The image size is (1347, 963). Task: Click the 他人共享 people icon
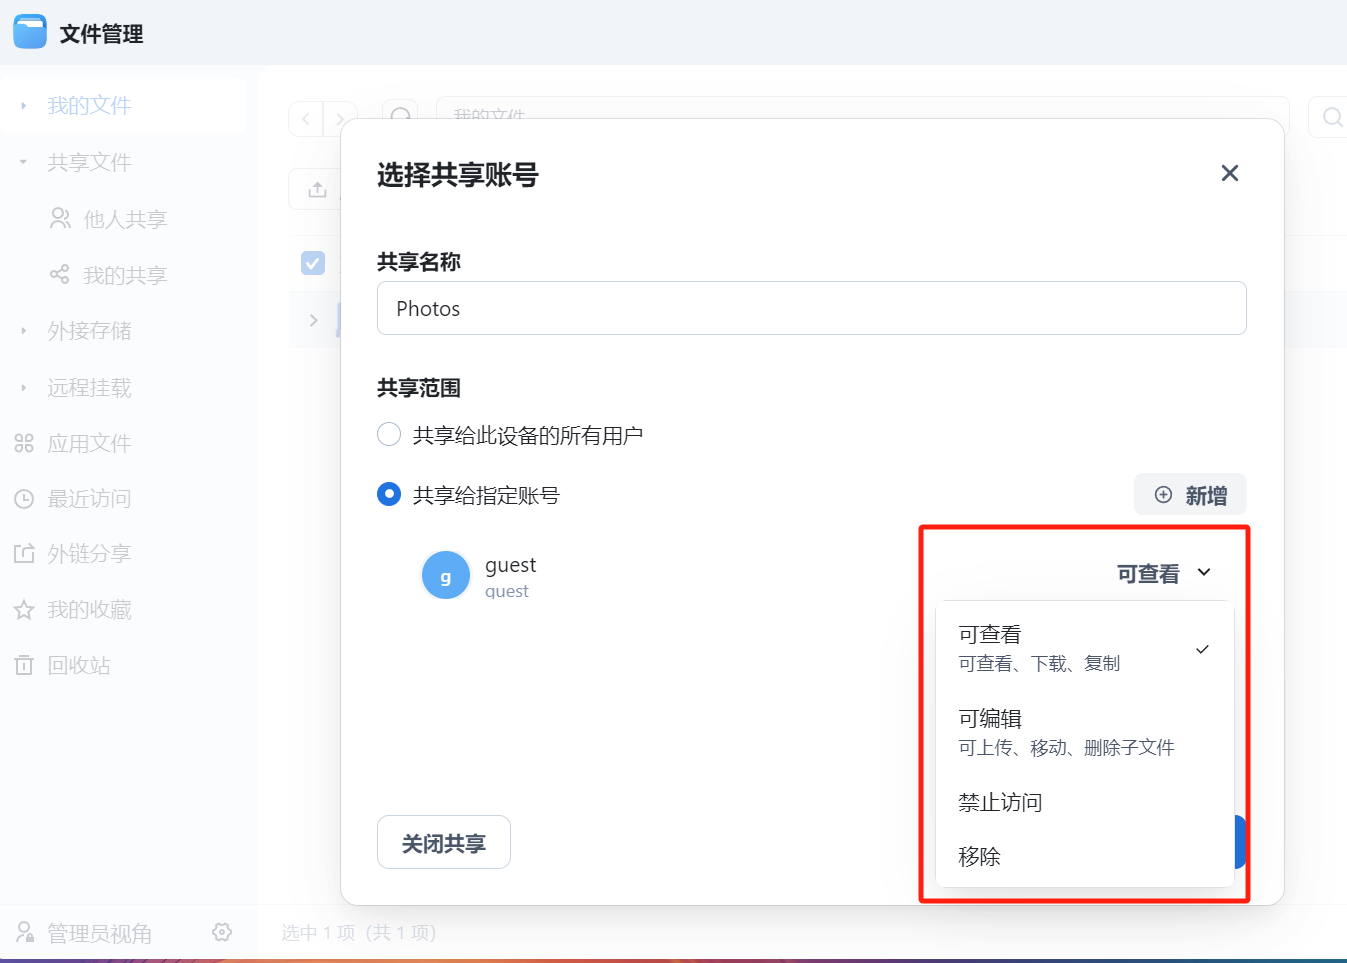[60, 218]
